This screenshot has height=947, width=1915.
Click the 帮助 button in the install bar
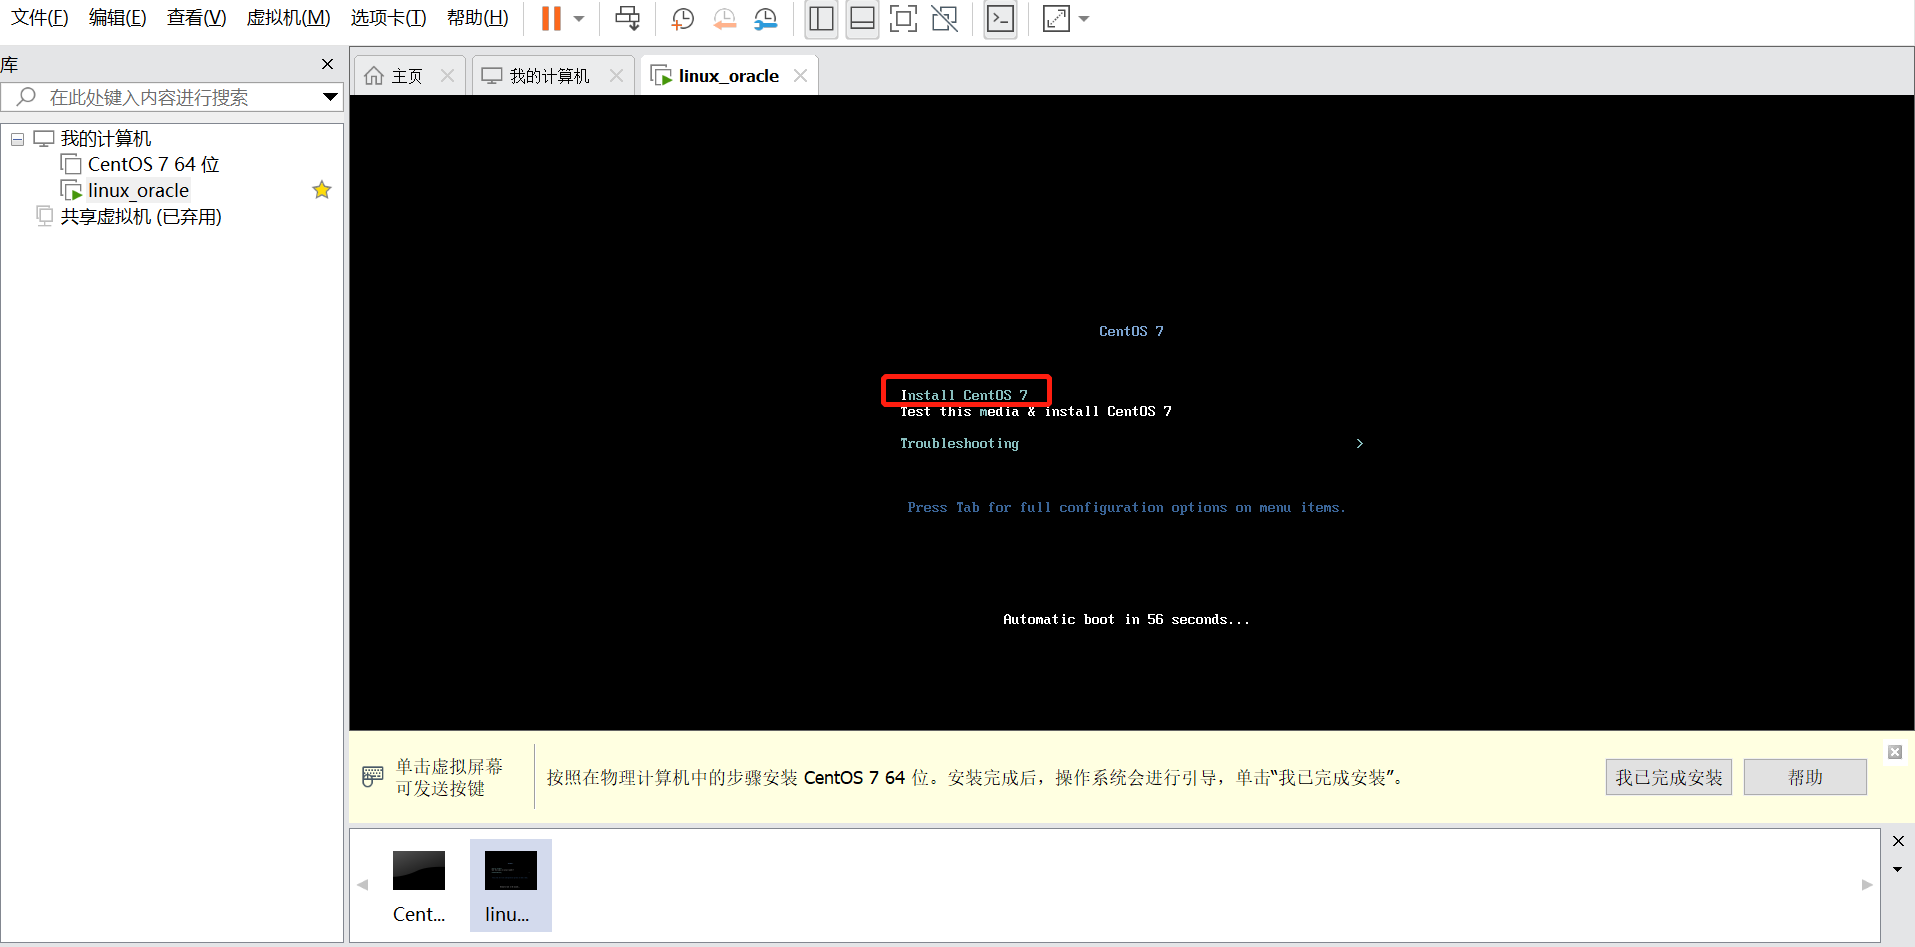coord(1805,777)
